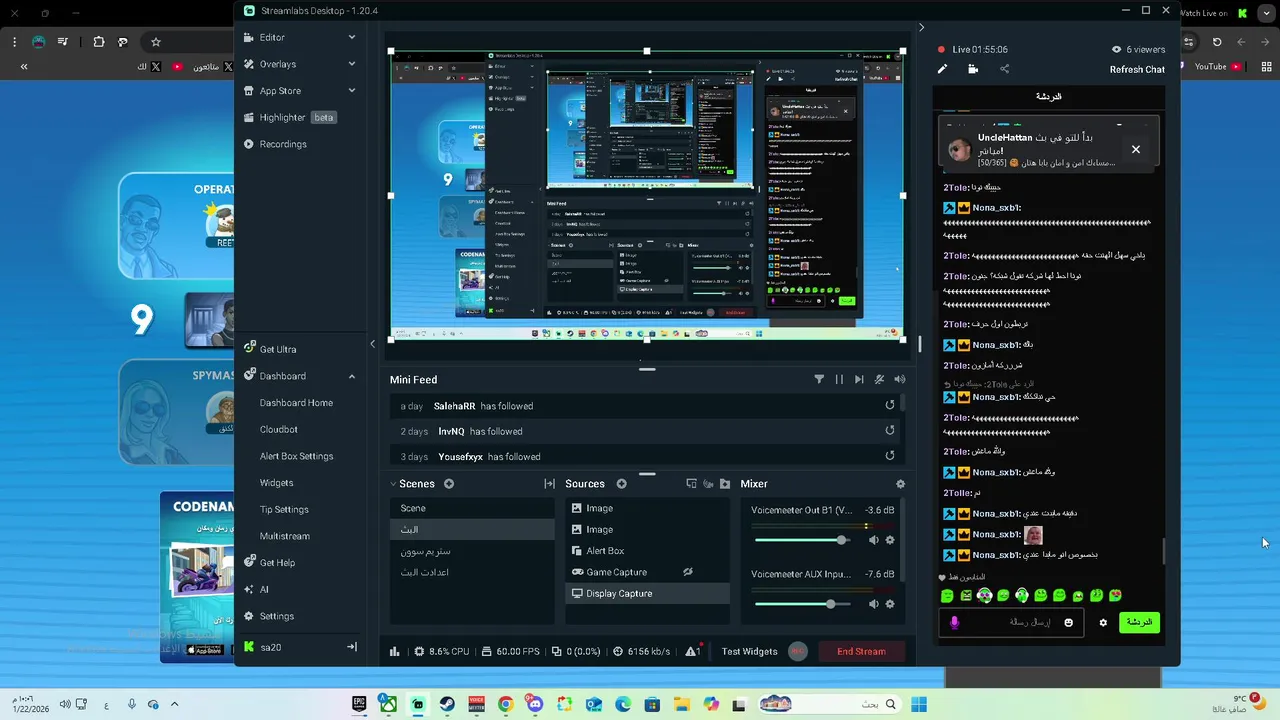Collapse the Dashboard section
This screenshot has width=1280, height=720.
point(352,376)
